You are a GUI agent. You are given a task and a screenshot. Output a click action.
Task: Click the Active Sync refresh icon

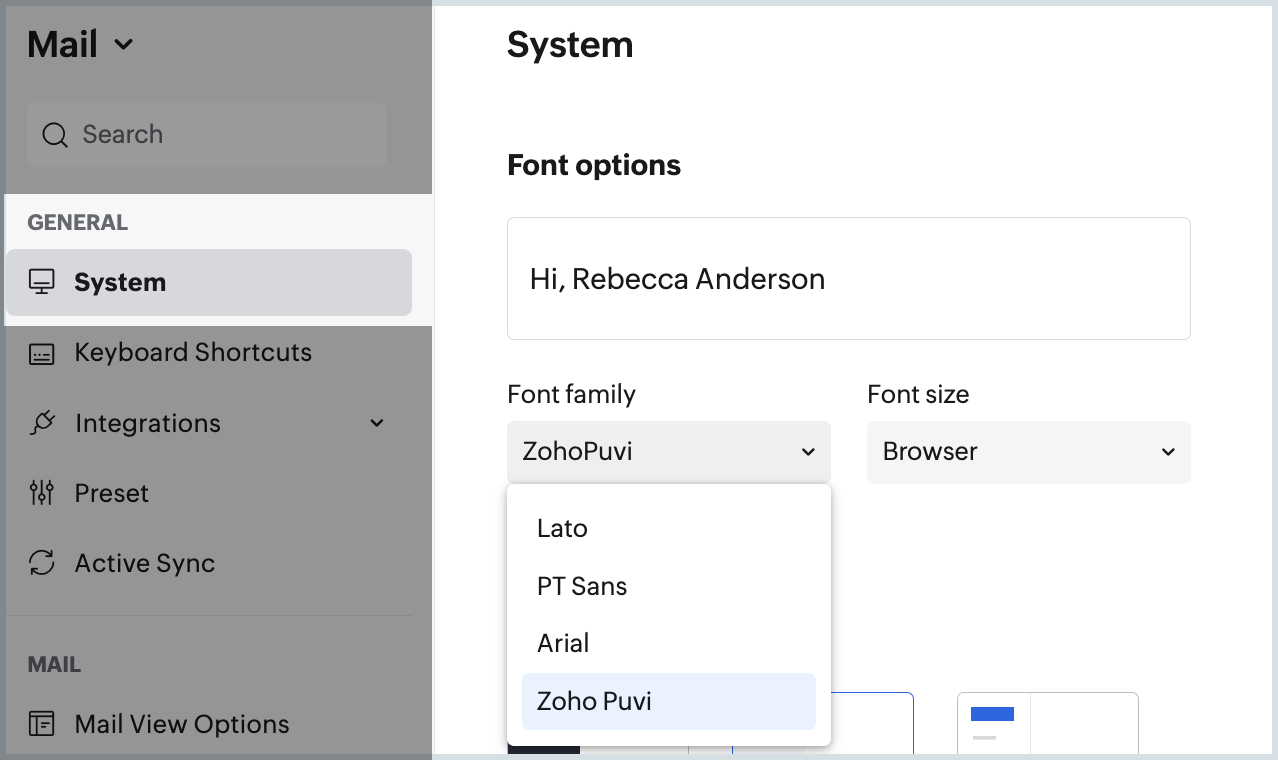click(42, 562)
